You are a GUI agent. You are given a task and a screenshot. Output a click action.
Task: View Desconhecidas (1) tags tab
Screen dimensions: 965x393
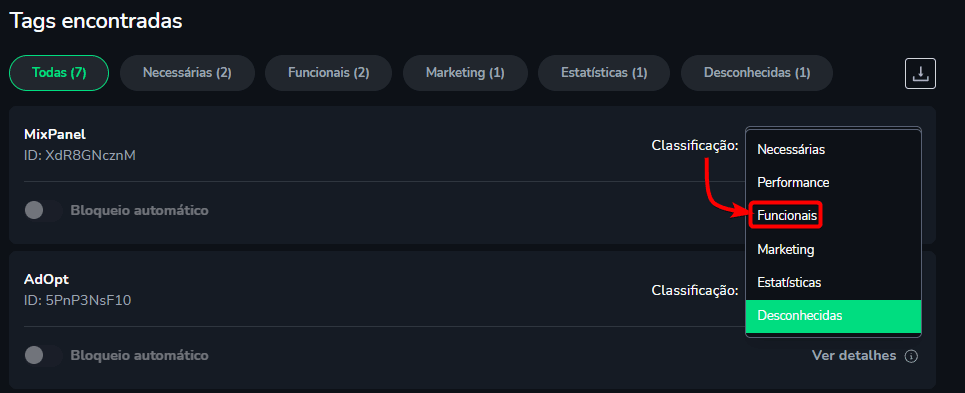pyautogui.click(x=757, y=73)
